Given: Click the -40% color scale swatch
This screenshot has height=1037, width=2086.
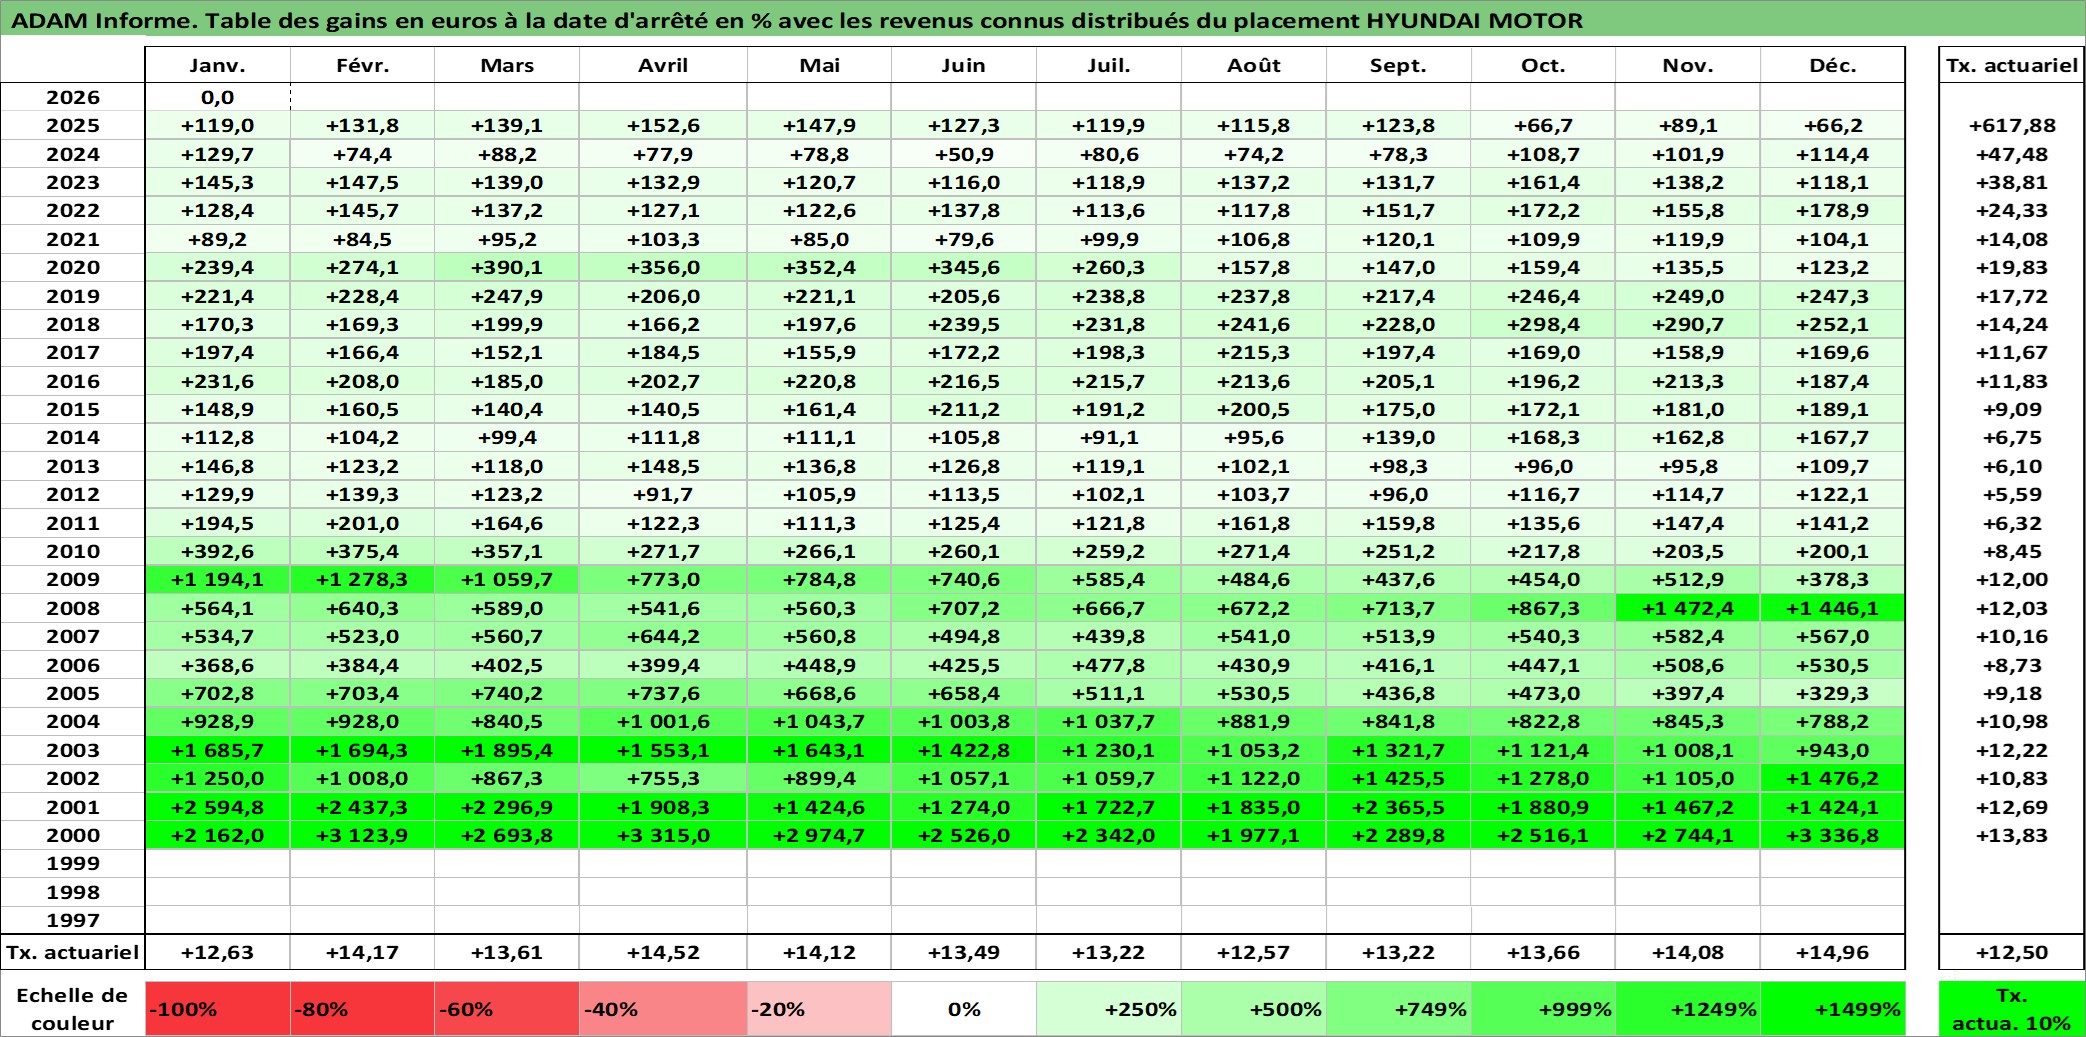Looking at the screenshot, I should click(x=663, y=1008).
